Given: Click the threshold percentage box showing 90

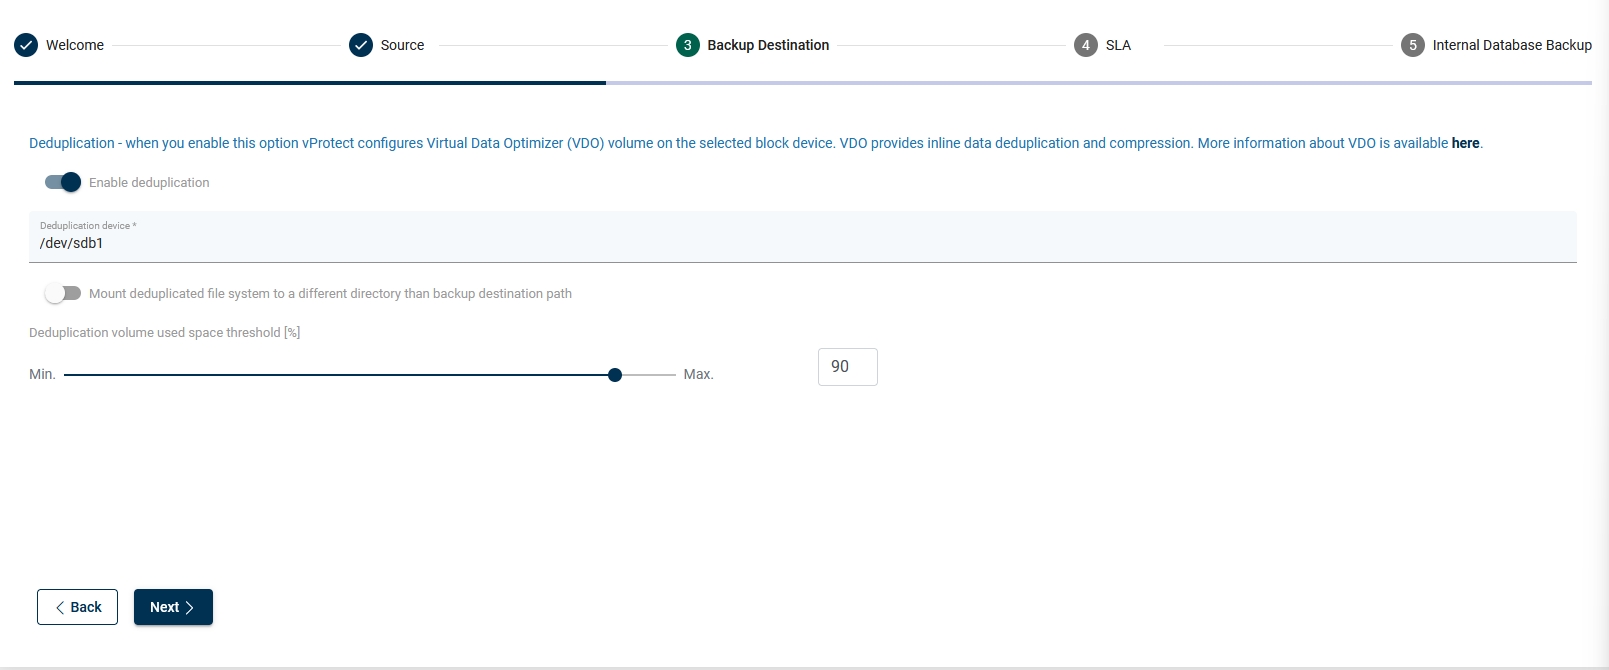Looking at the screenshot, I should (847, 367).
